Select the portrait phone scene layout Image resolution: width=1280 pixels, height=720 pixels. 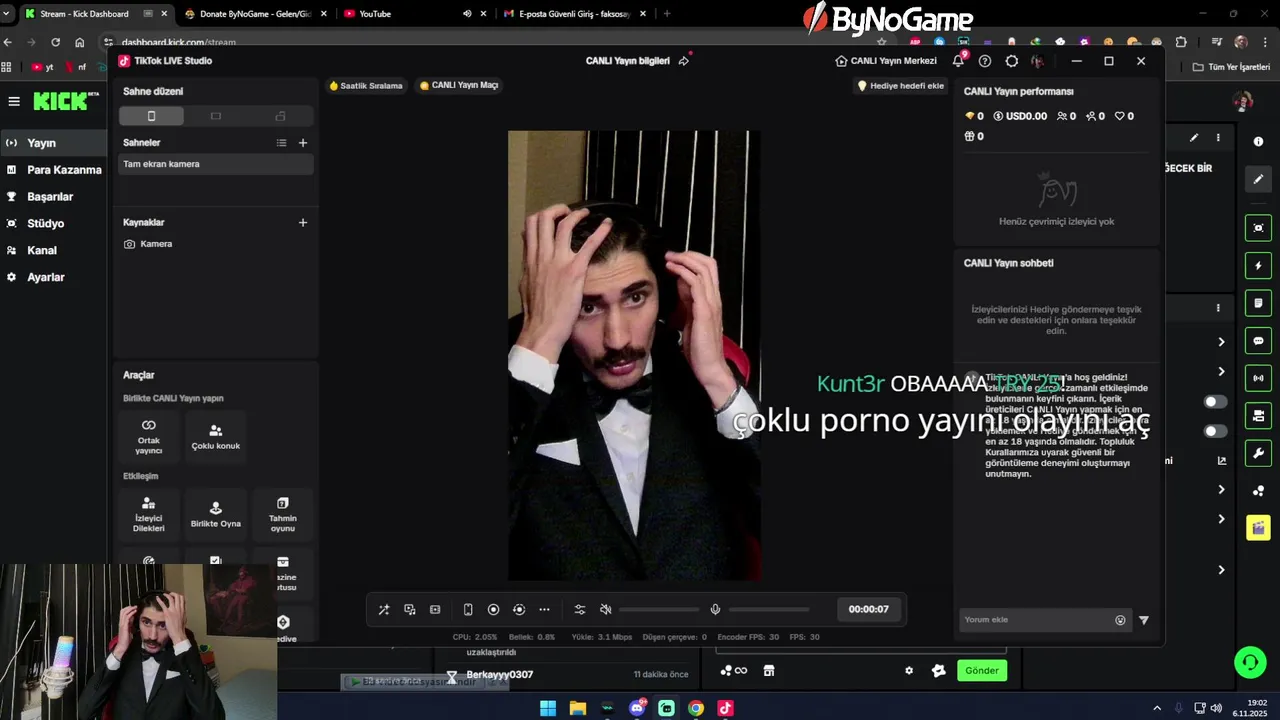[x=151, y=116]
